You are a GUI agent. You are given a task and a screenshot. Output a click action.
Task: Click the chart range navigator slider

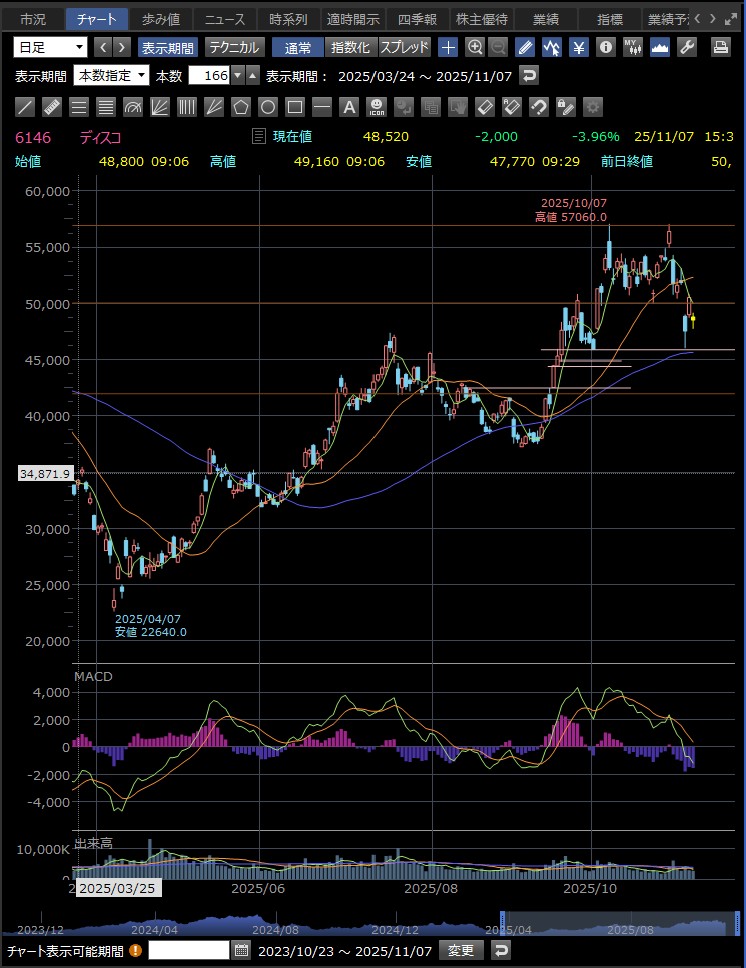point(616,923)
